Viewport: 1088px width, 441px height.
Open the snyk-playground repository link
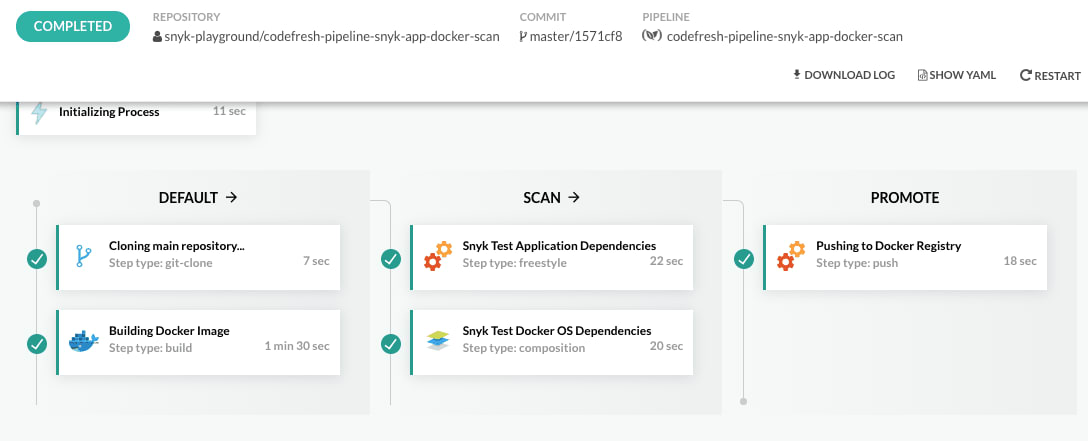pos(332,37)
